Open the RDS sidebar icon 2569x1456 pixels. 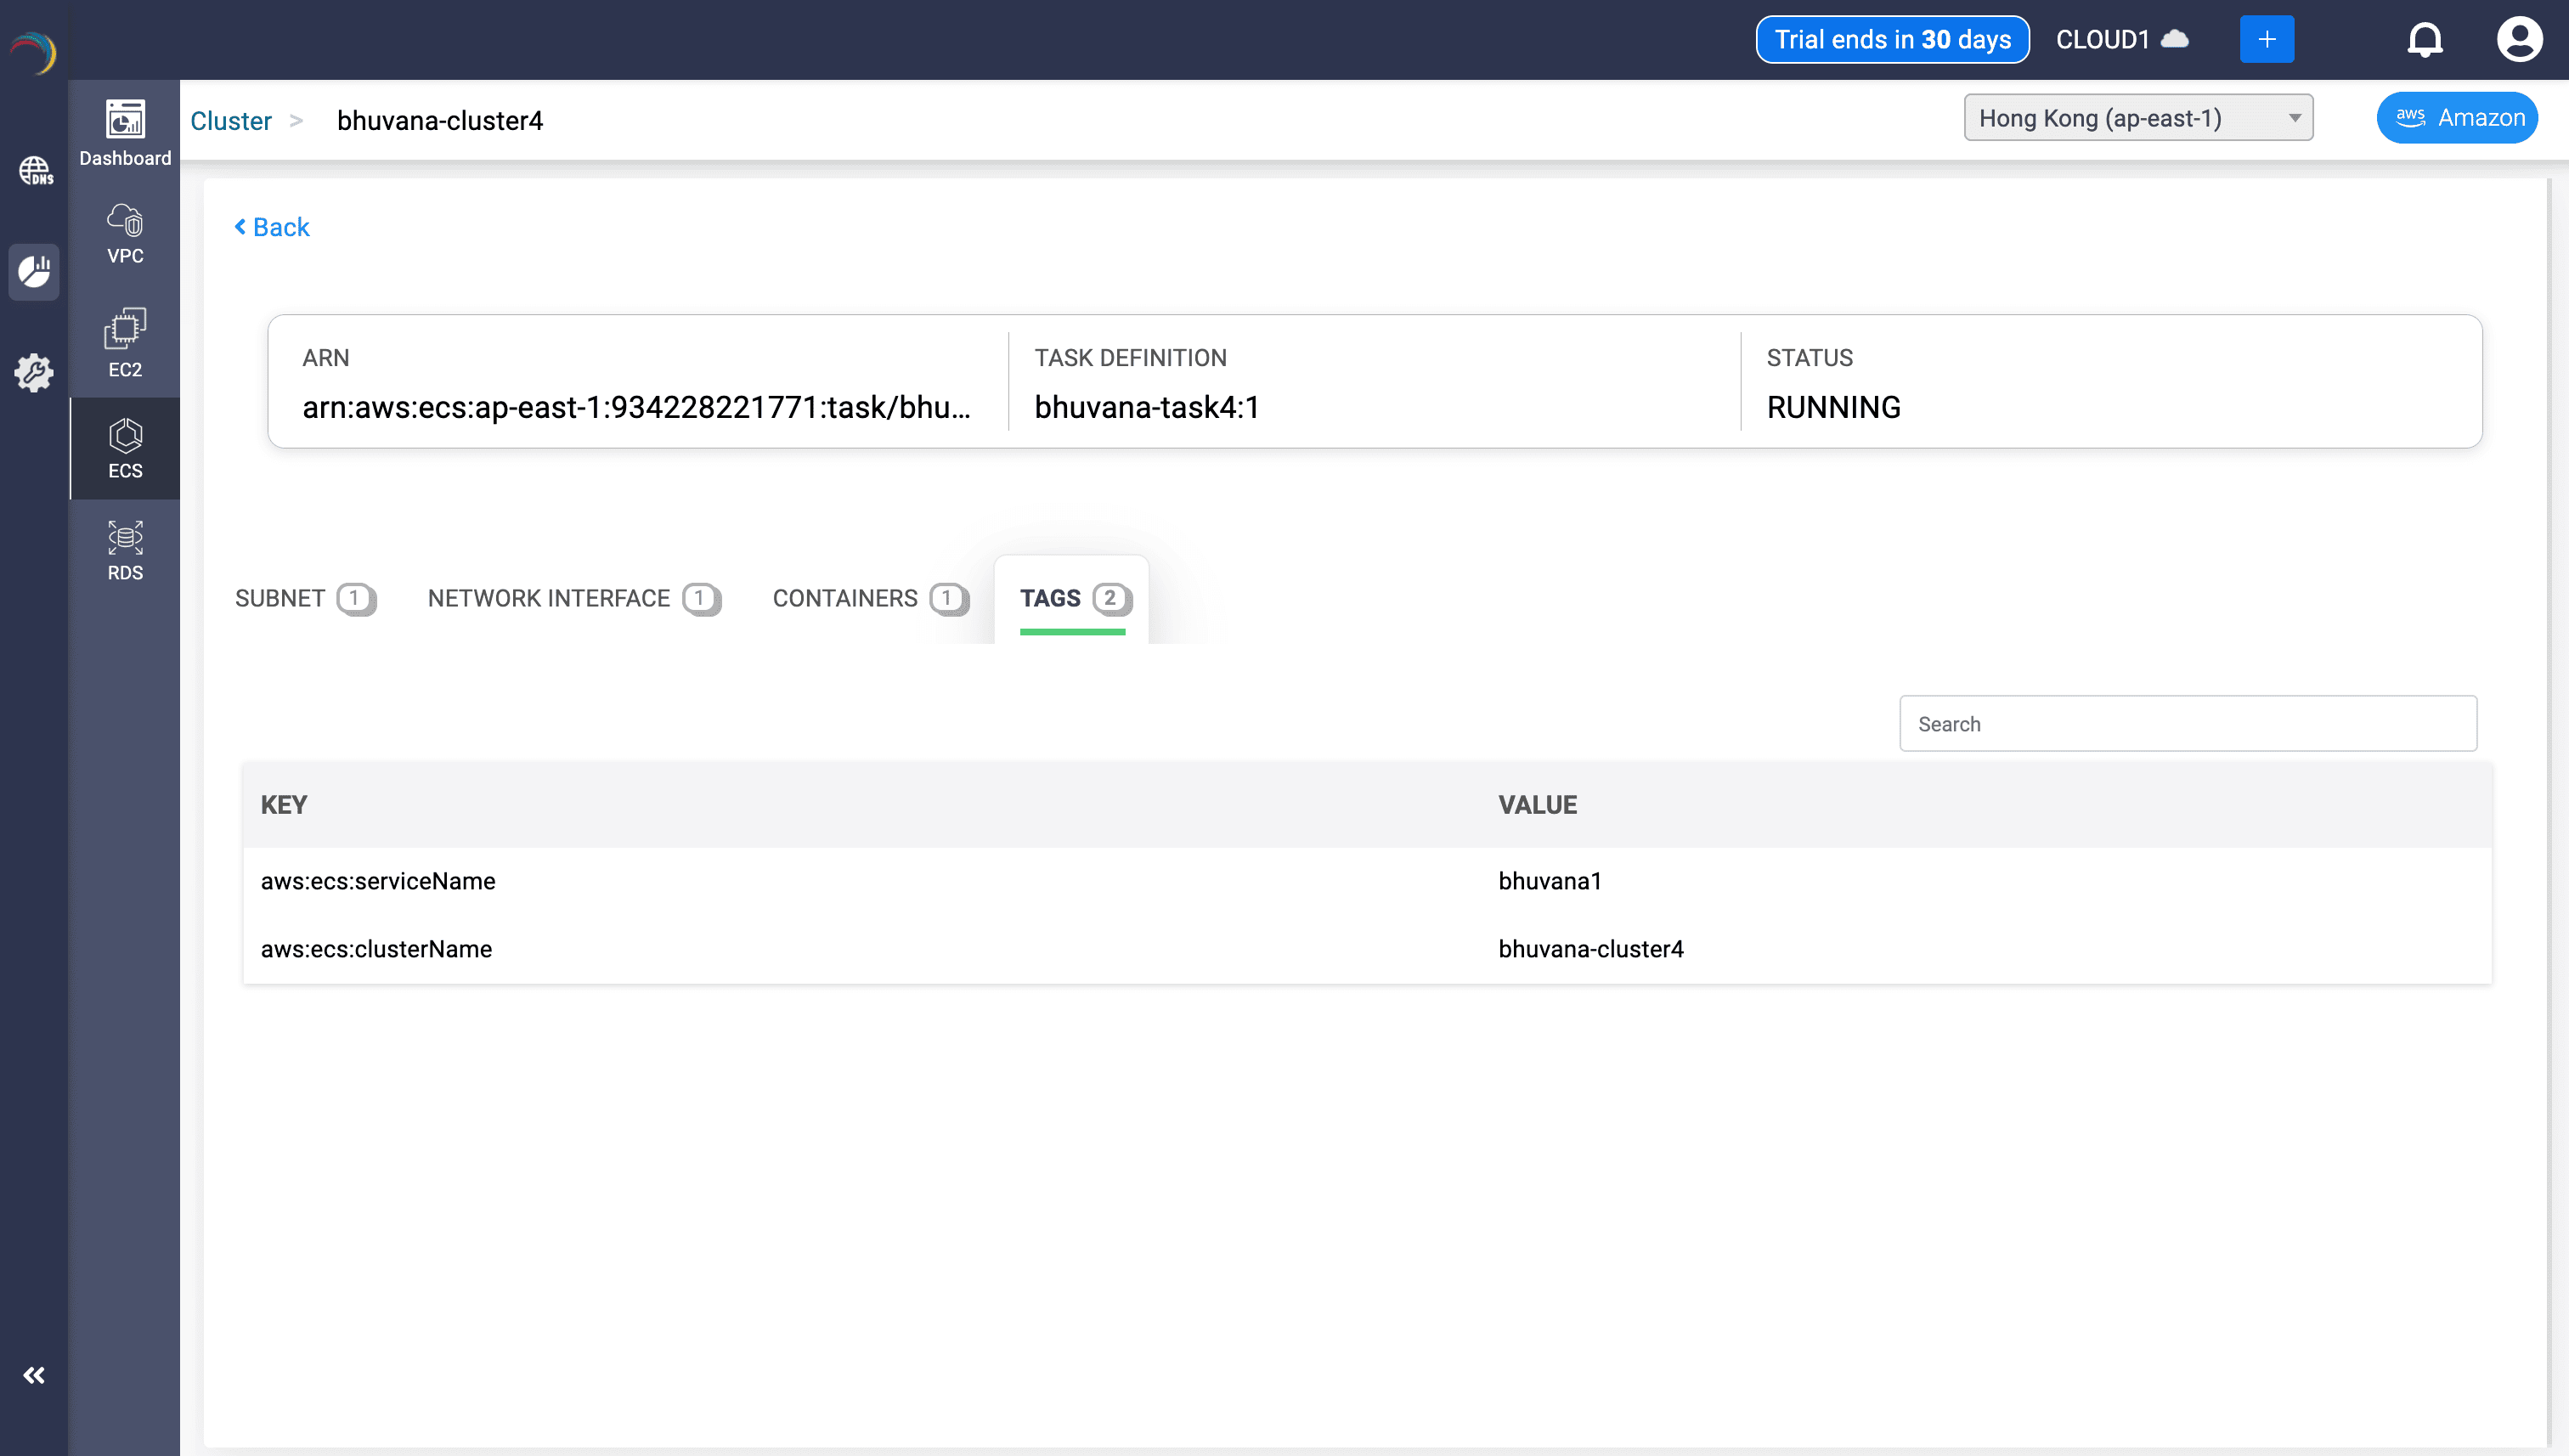coord(125,550)
